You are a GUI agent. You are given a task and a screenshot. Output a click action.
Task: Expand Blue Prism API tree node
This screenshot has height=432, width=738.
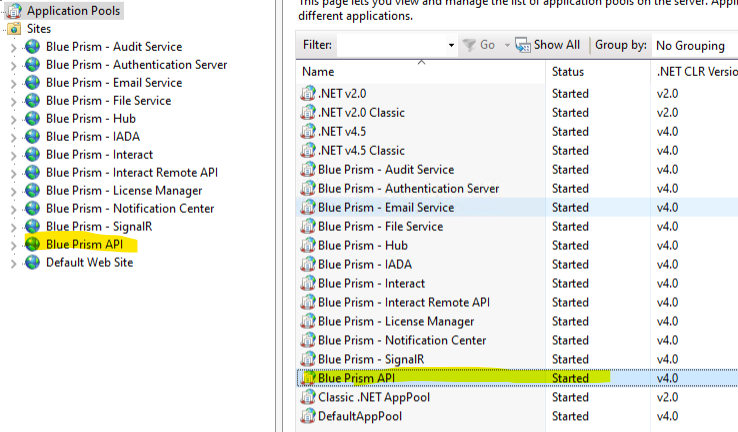14,245
